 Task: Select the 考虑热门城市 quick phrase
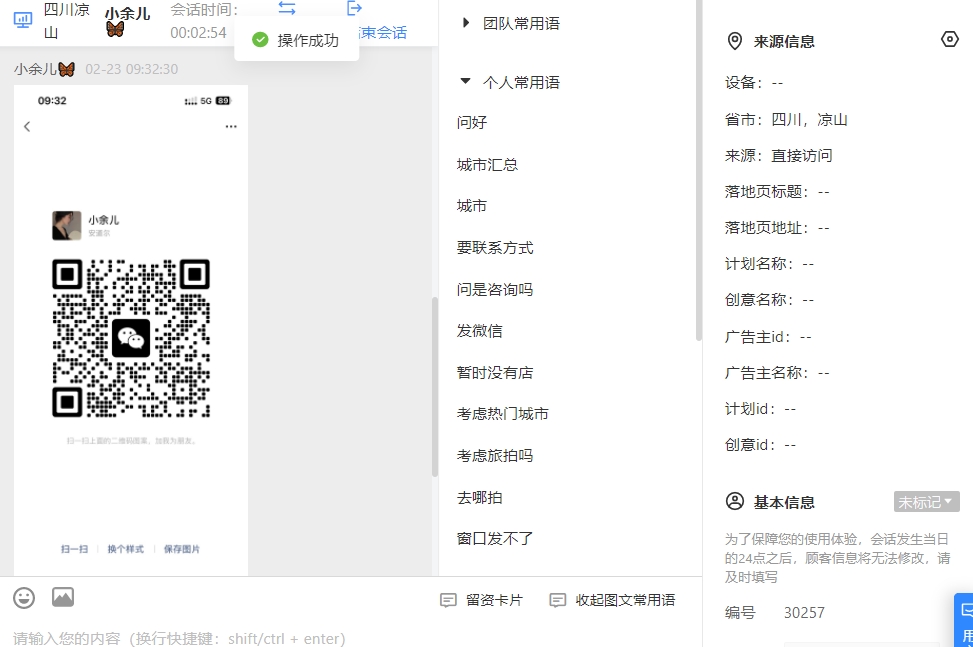coord(503,414)
